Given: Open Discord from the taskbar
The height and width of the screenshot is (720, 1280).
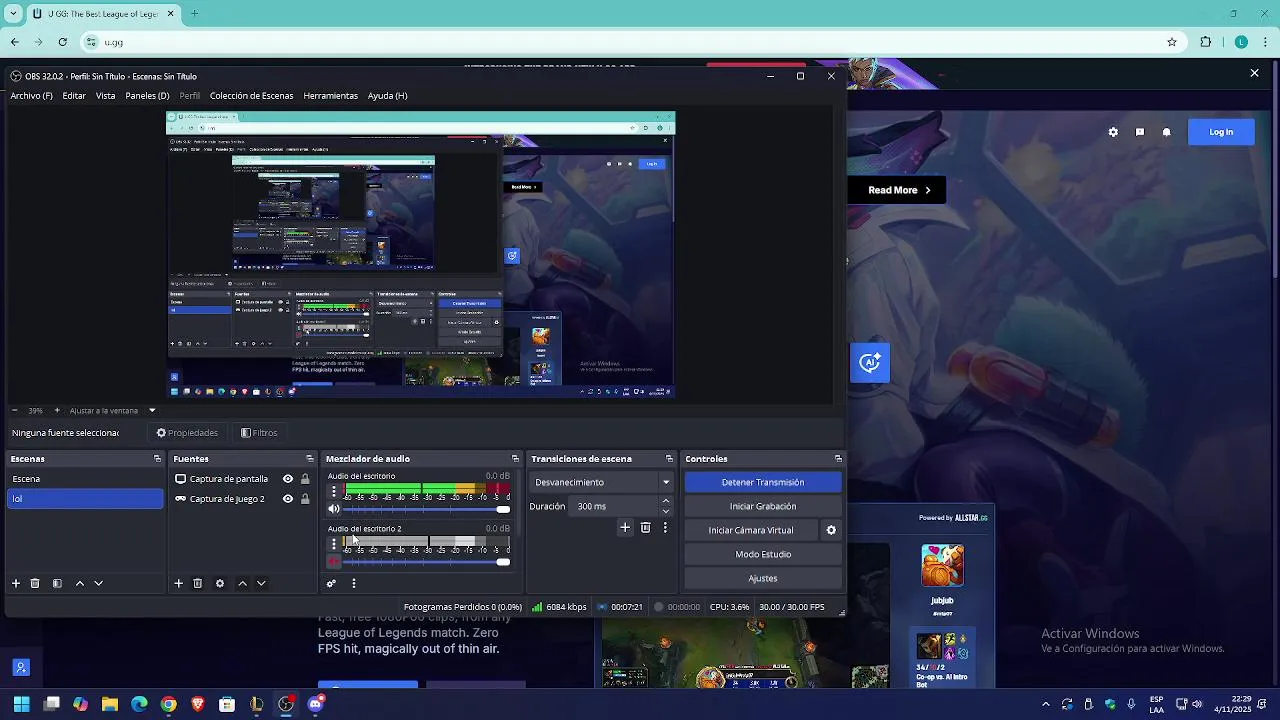Looking at the screenshot, I should tap(315, 704).
